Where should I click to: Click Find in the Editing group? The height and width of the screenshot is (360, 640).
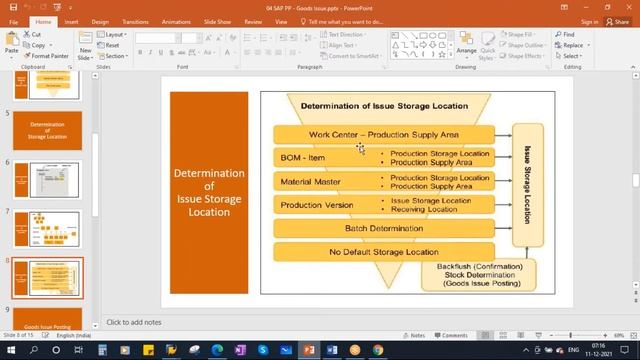tap(565, 35)
